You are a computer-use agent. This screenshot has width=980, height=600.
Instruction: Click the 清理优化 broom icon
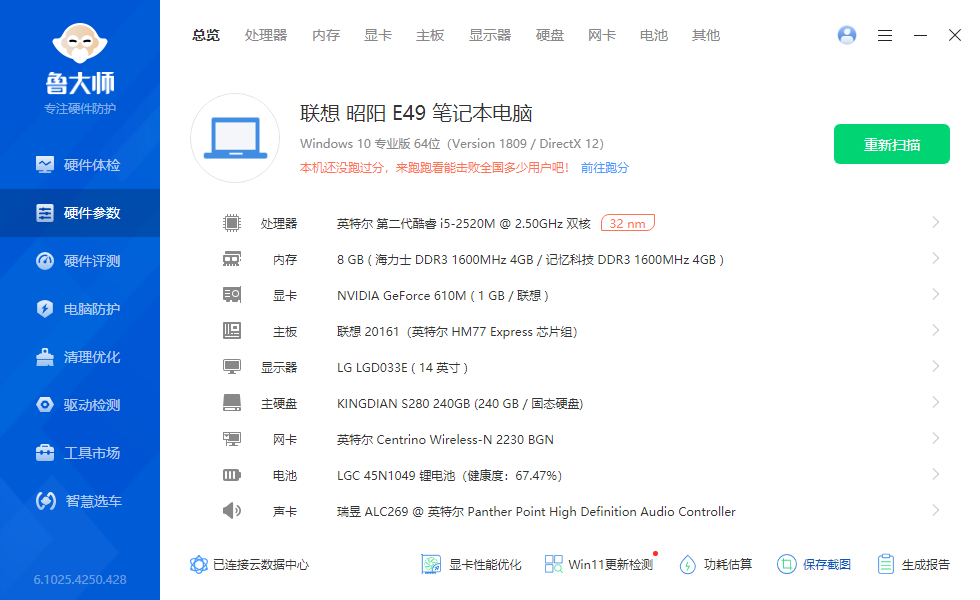click(45, 357)
